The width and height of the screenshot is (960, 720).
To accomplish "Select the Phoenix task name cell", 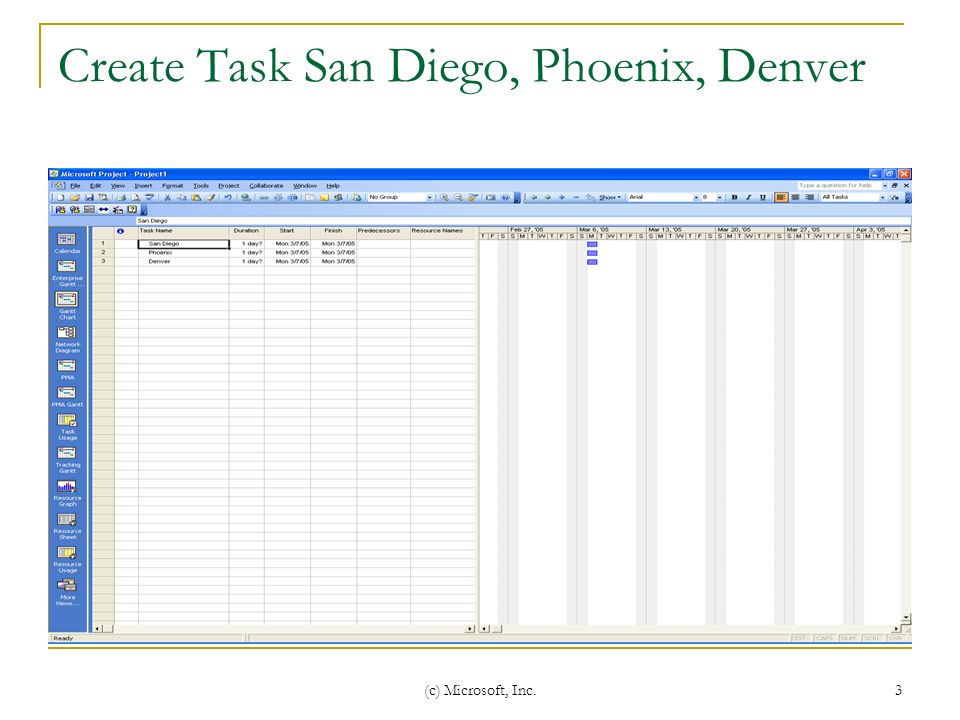I will click(184, 253).
